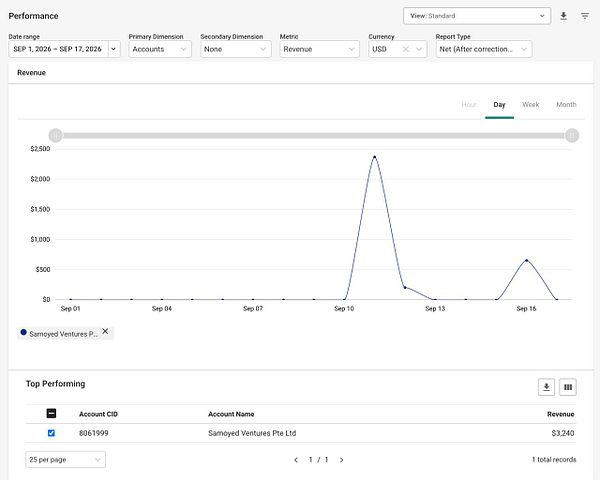
Task: Go to next page of records
Action: click(341, 460)
